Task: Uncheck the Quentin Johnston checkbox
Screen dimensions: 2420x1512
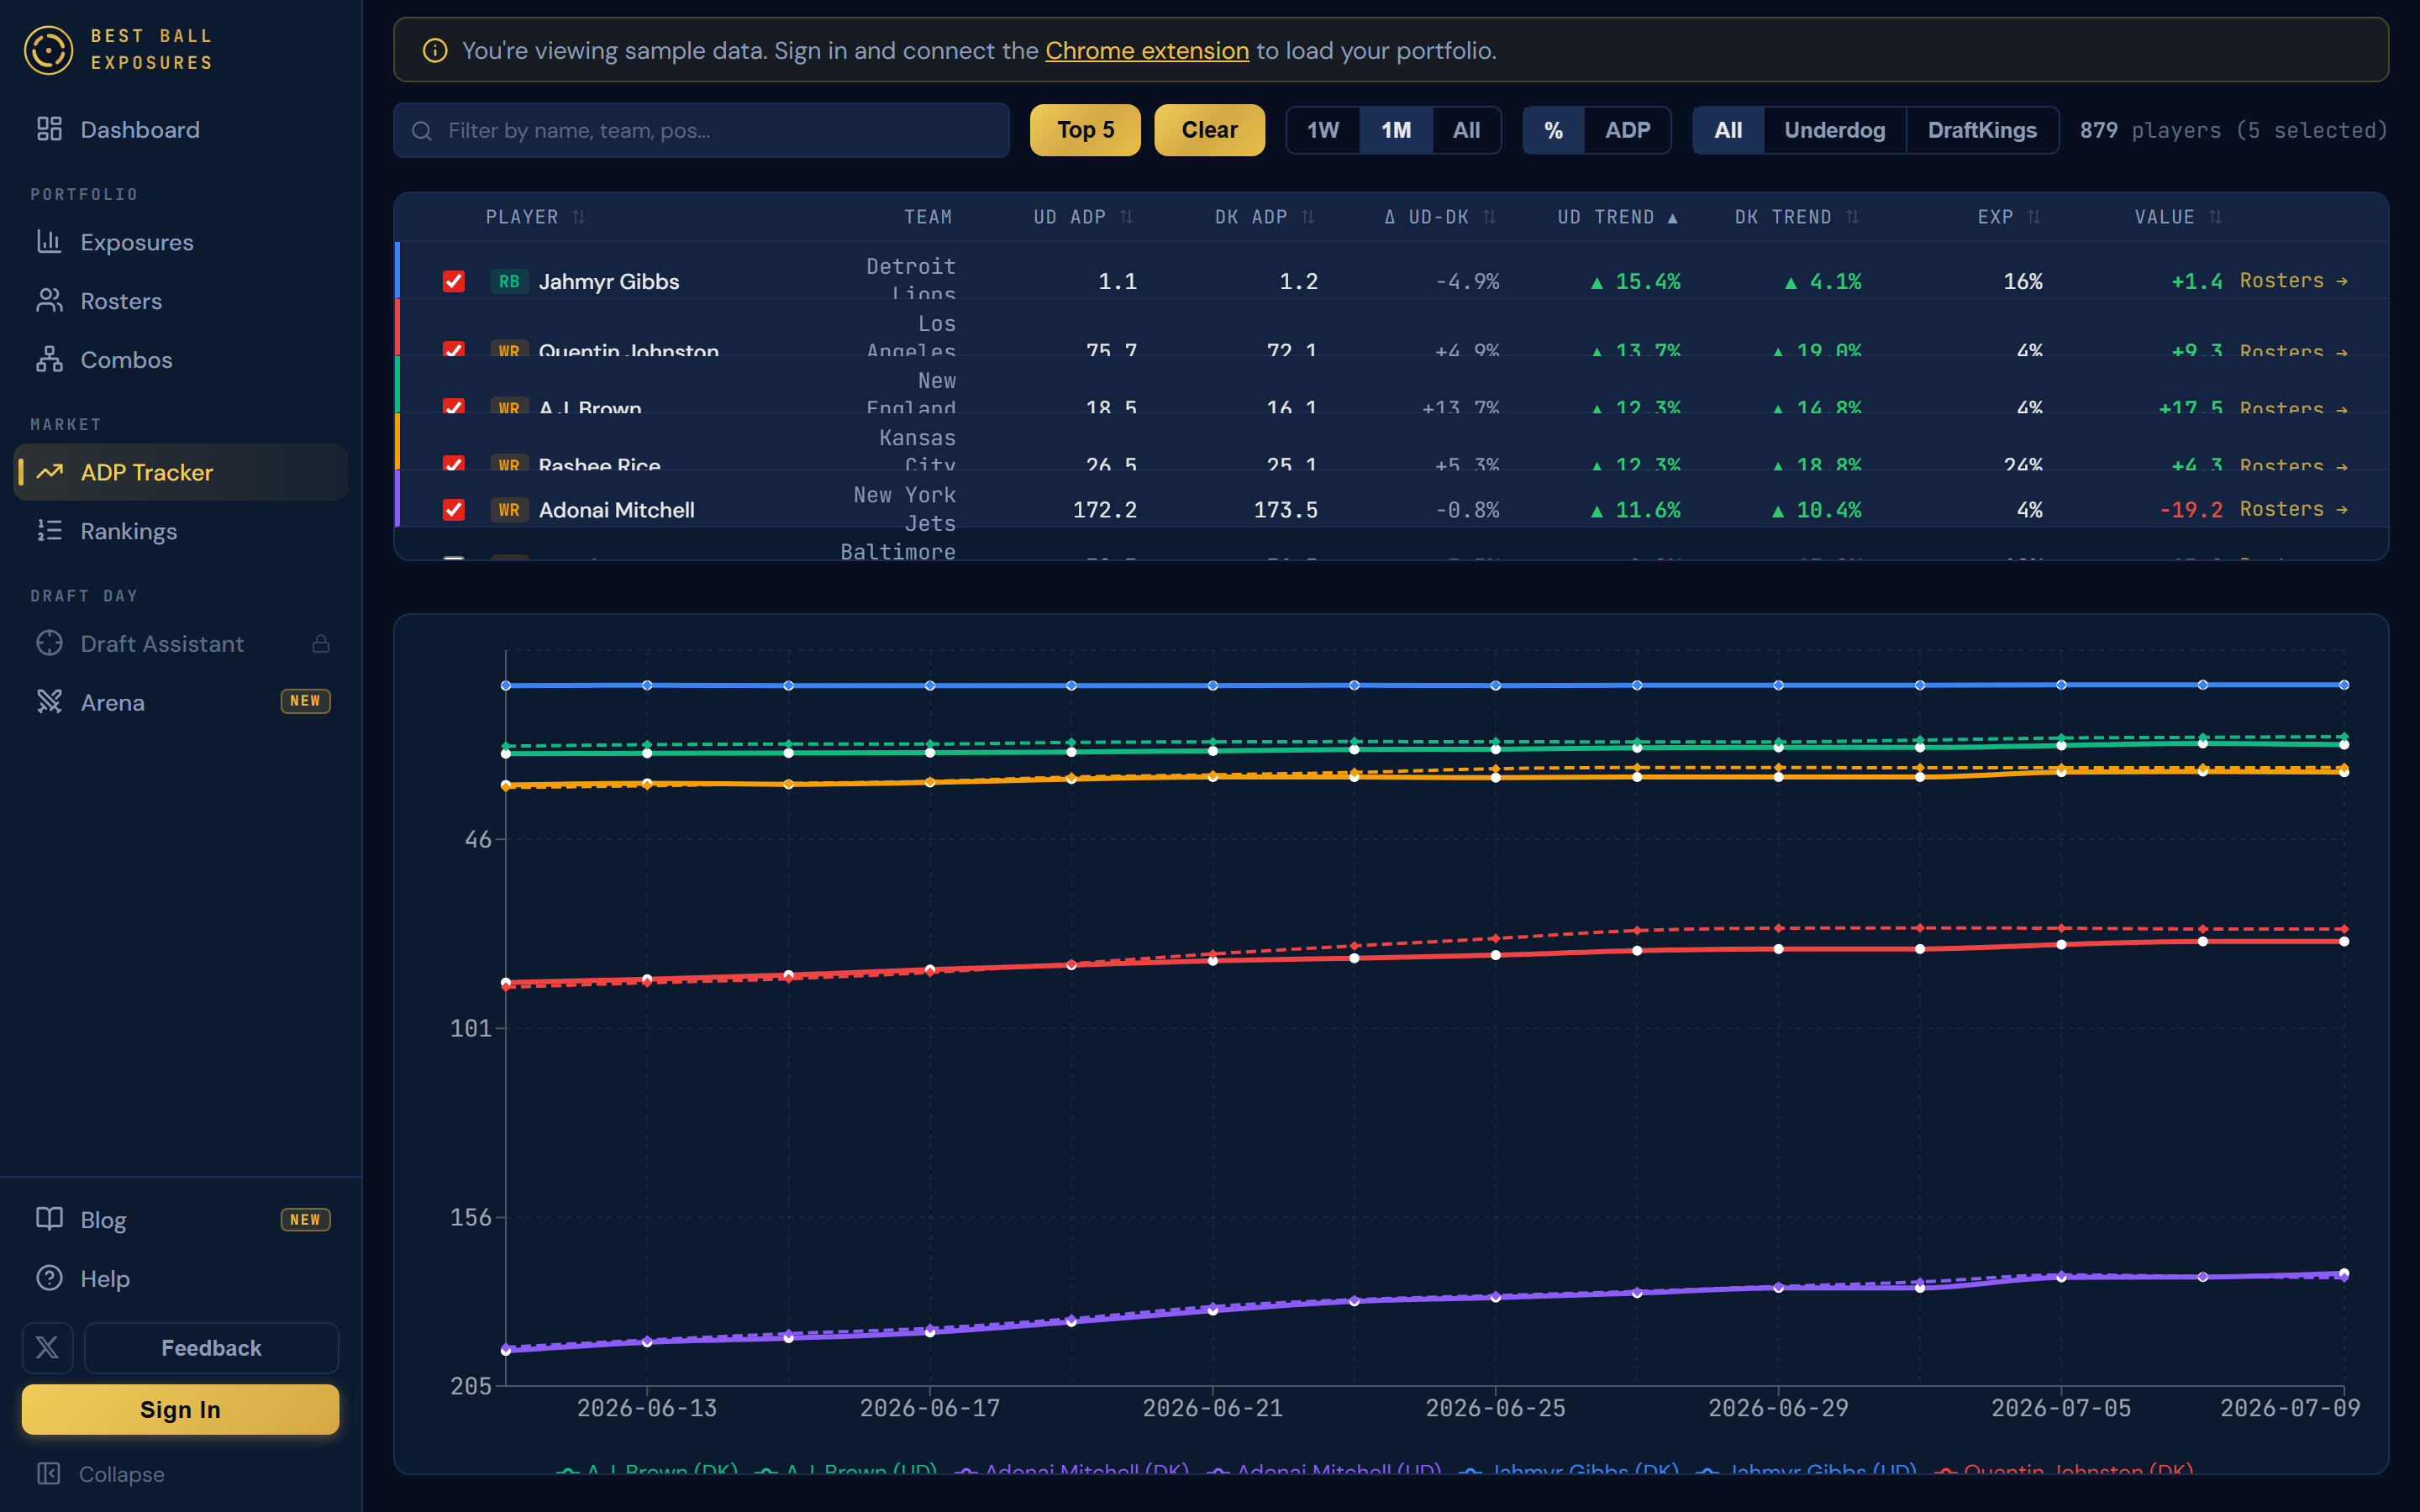Action: click(453, 350)
